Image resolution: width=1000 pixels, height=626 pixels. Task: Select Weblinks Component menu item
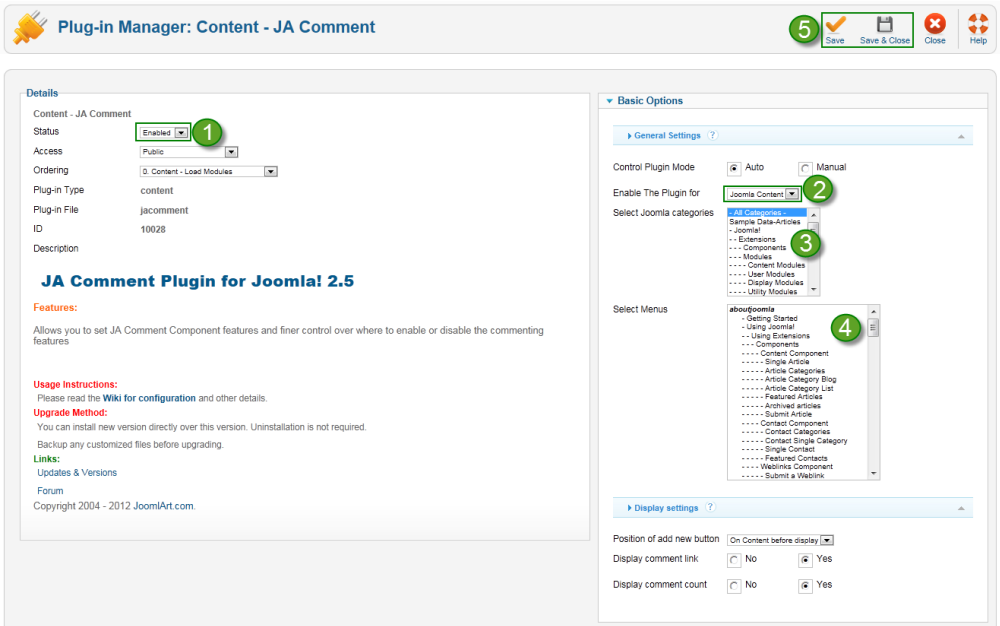click(x=787, y=467)
